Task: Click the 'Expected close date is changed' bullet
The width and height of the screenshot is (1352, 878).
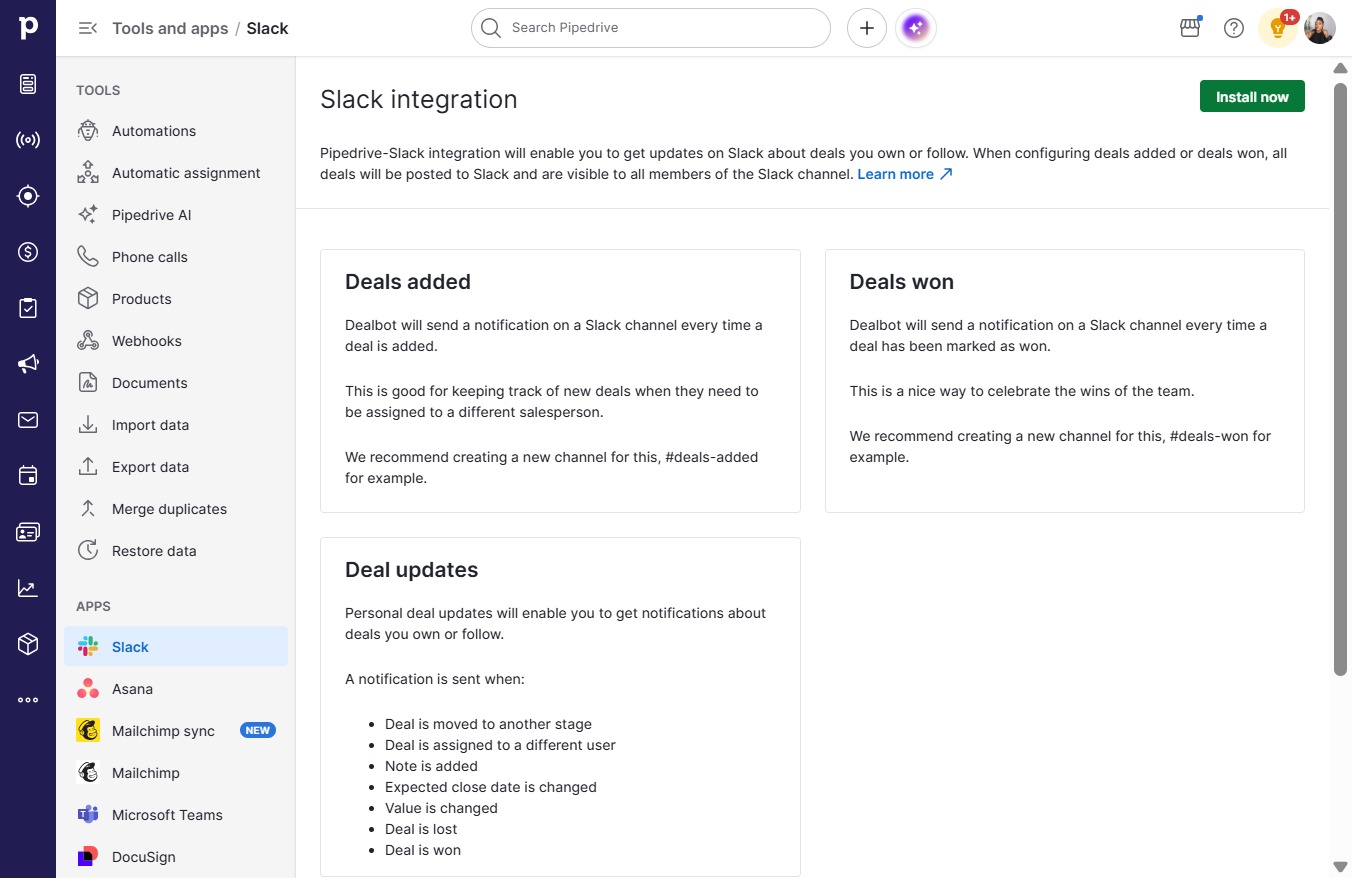Action: 491,787
